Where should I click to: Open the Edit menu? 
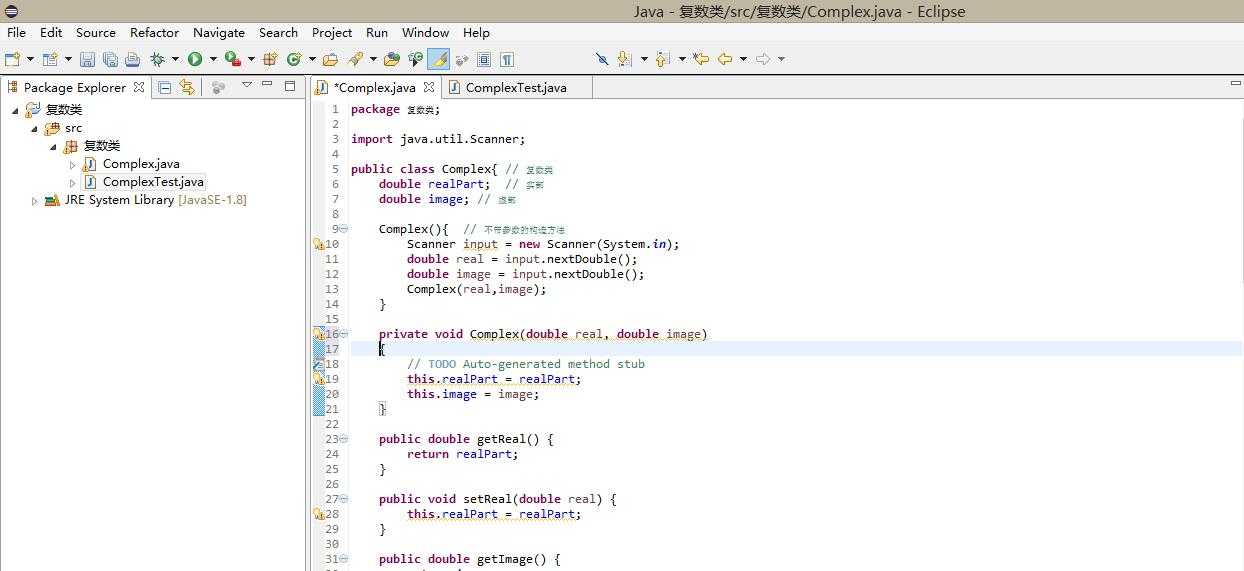pos(51,32)
